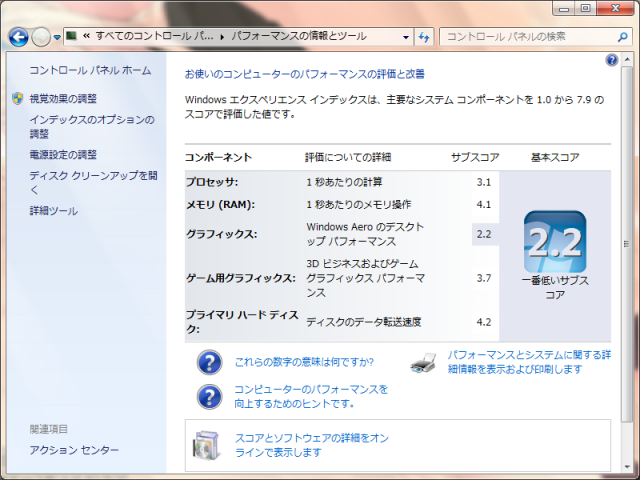The height and width of the screenshot is (480, 640).
Task: Click お使いのコンピューターのパフォーマンスの評価と改善 heading
Action: 305,74
